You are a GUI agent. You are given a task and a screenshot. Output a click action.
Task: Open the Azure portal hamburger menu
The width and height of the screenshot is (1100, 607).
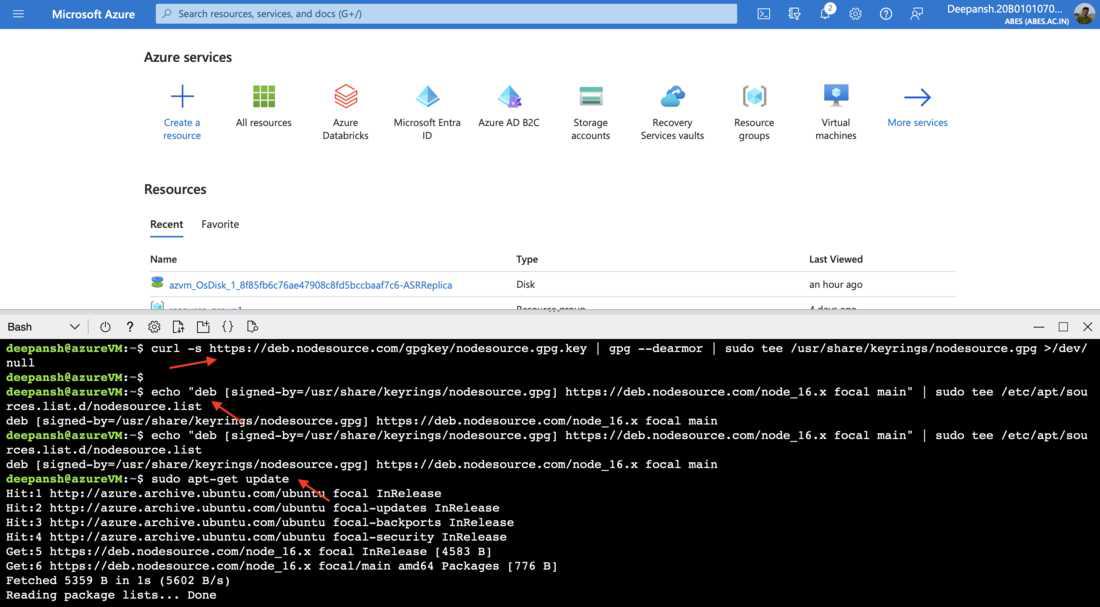click(x=18, y=13)
